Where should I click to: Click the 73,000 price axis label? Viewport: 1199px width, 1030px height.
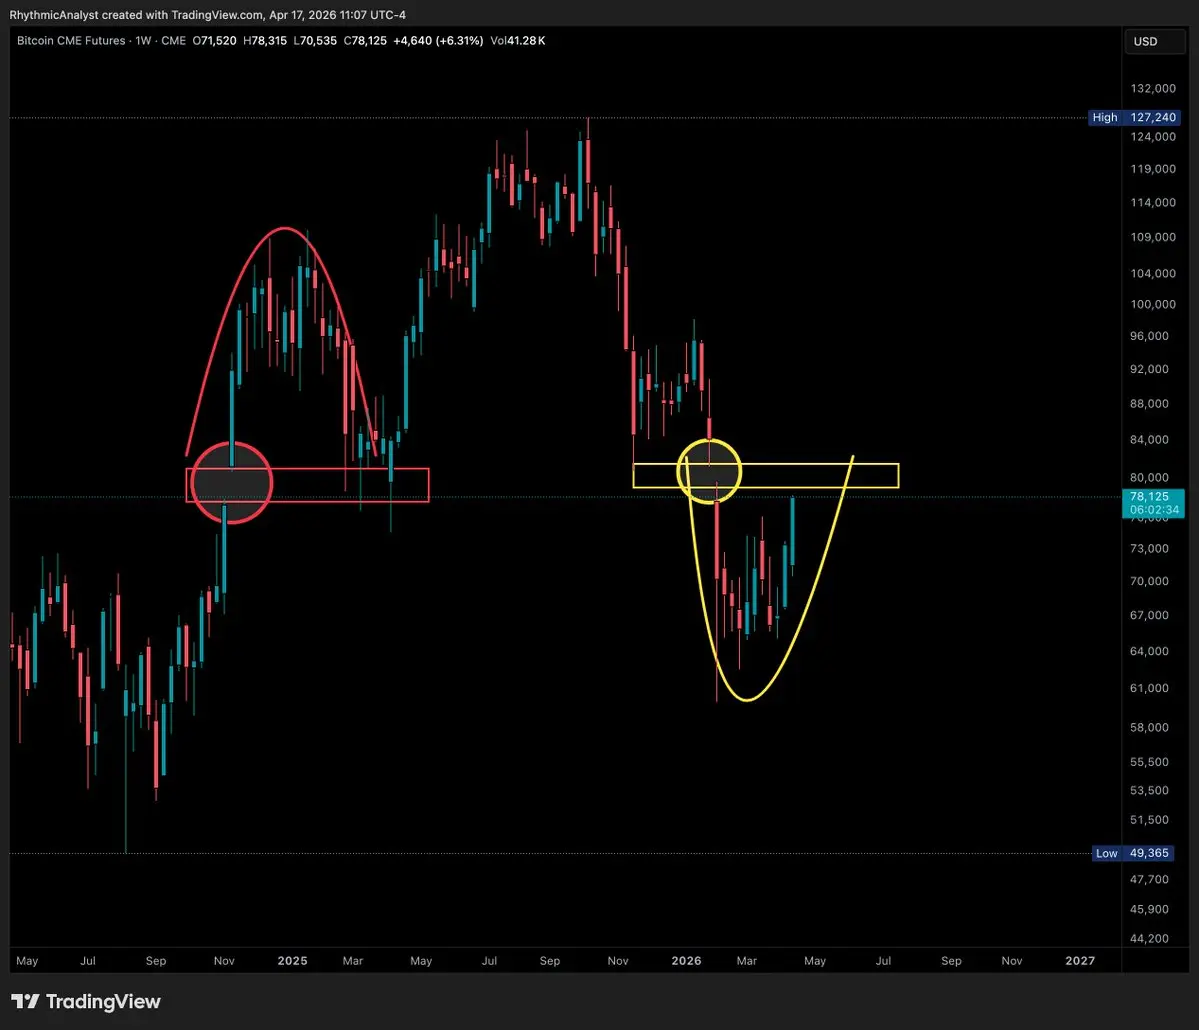1149,549
